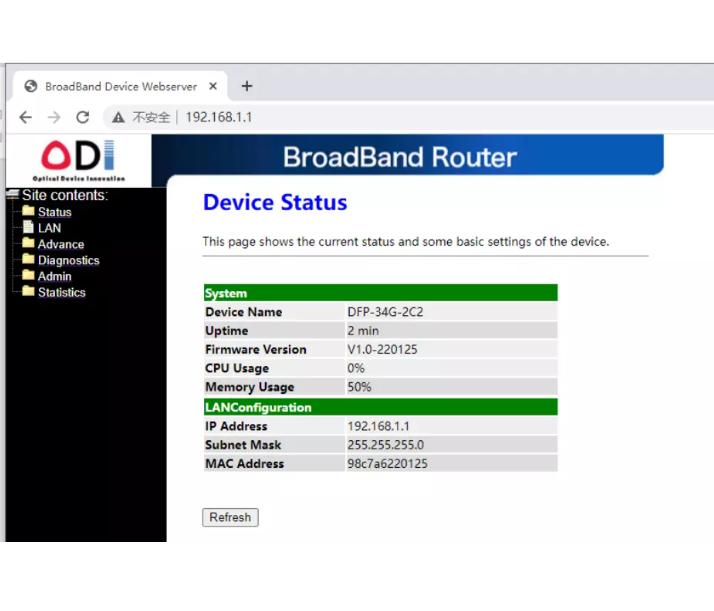The height and width of the screenshot is (611, 714).
Task: Click the Refresh button
Action: pyautogui.click(x=230, y=517)
